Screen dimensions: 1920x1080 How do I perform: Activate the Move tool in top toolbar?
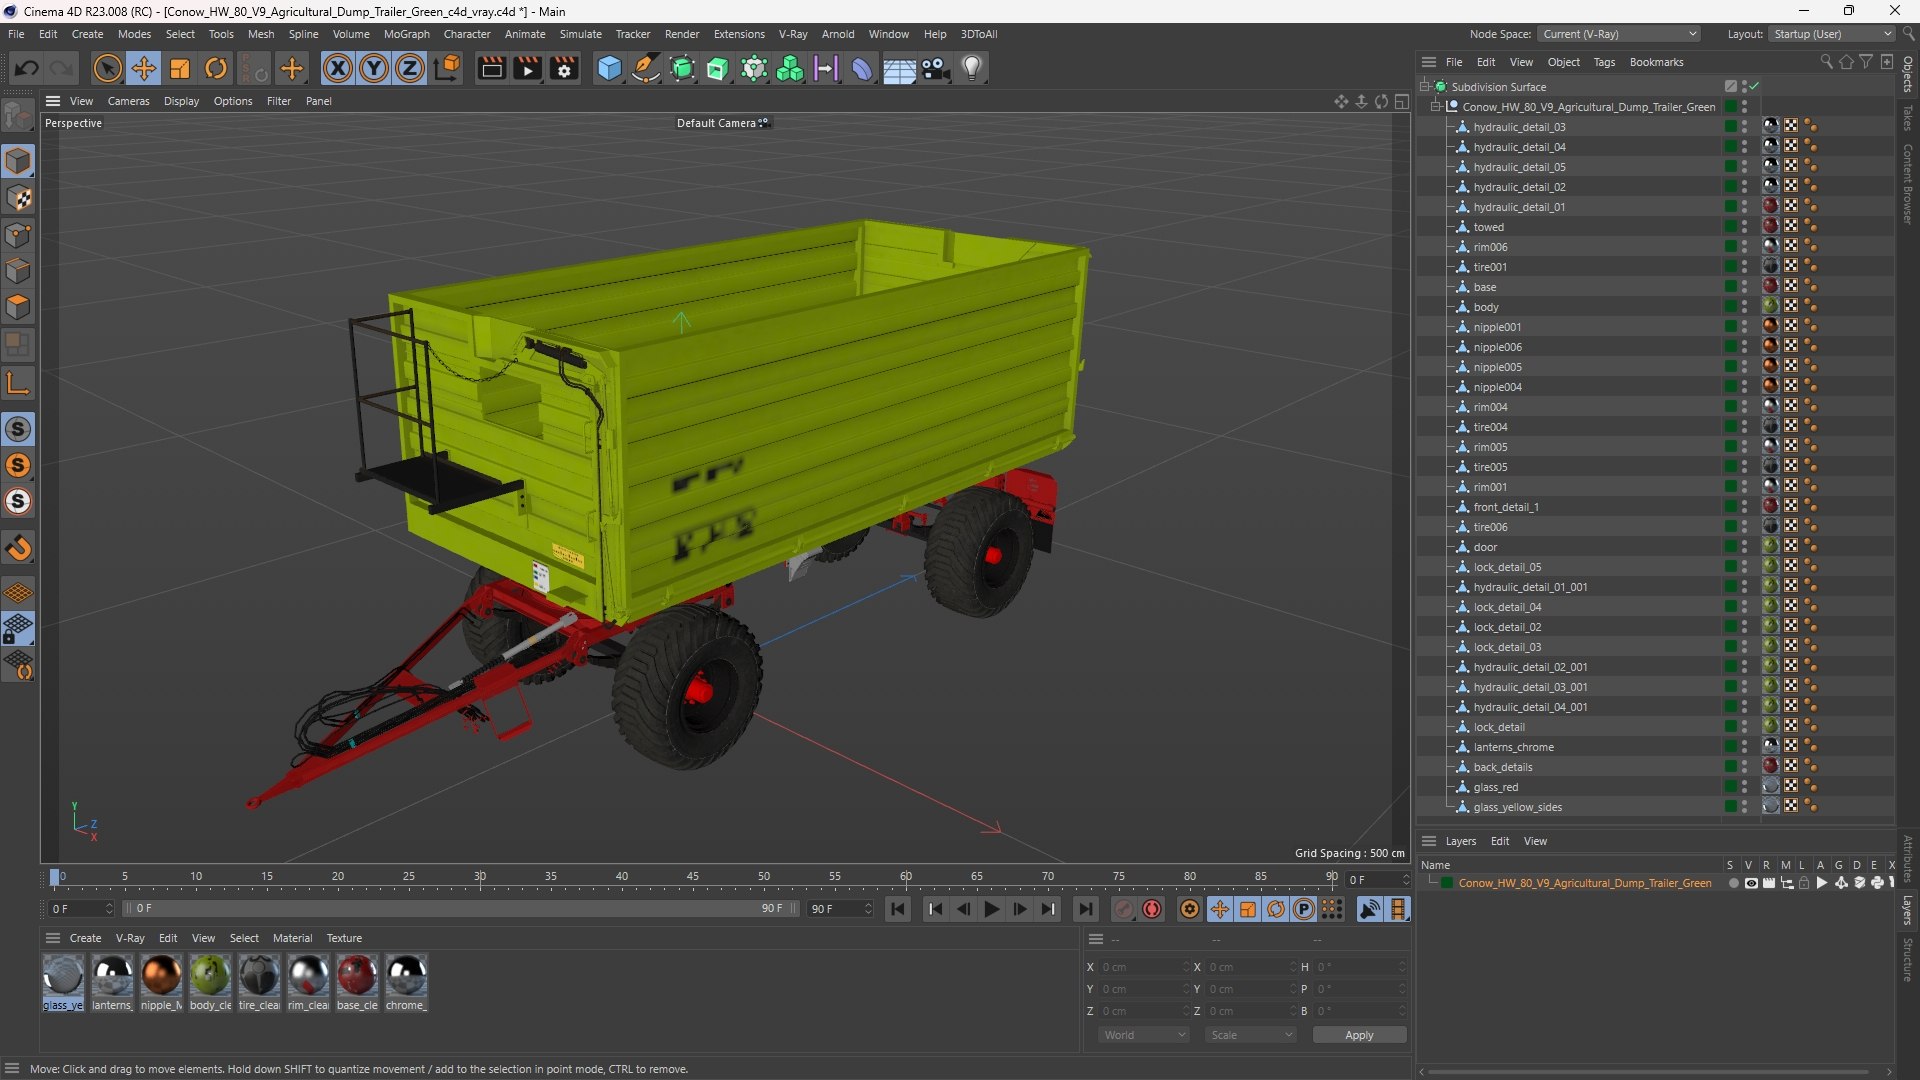pos(144,68)
